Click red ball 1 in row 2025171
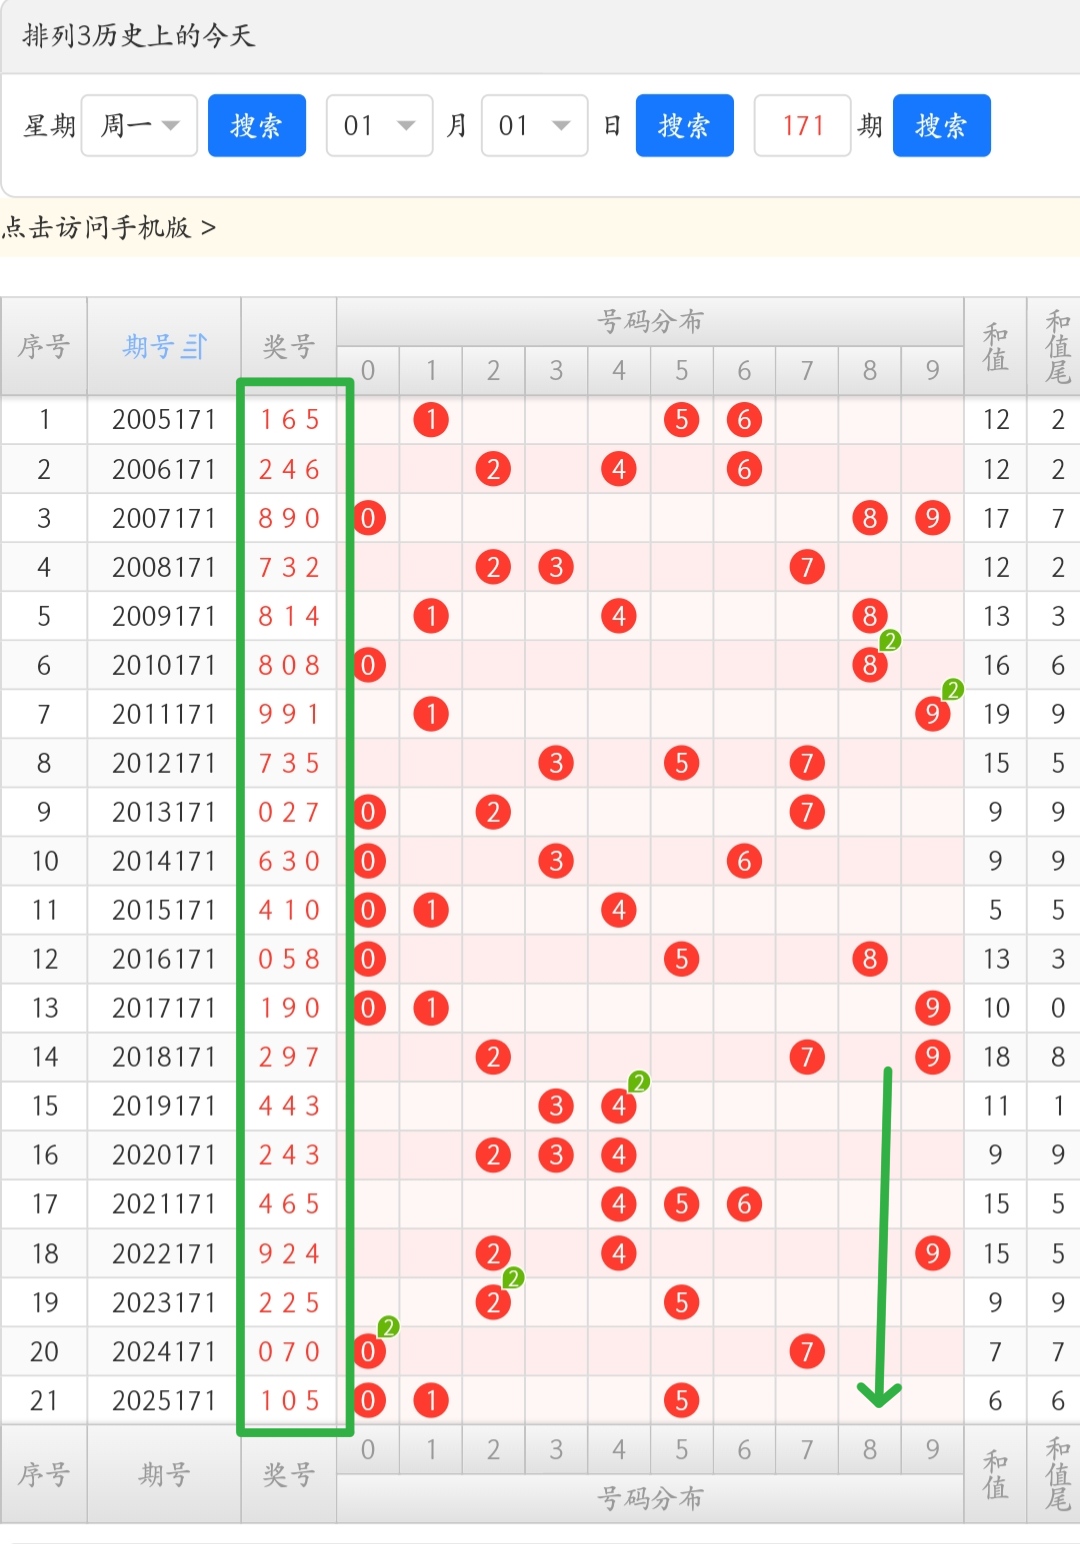Viewport: 1080px width, 1544px height. click(x=431, y=1401)
